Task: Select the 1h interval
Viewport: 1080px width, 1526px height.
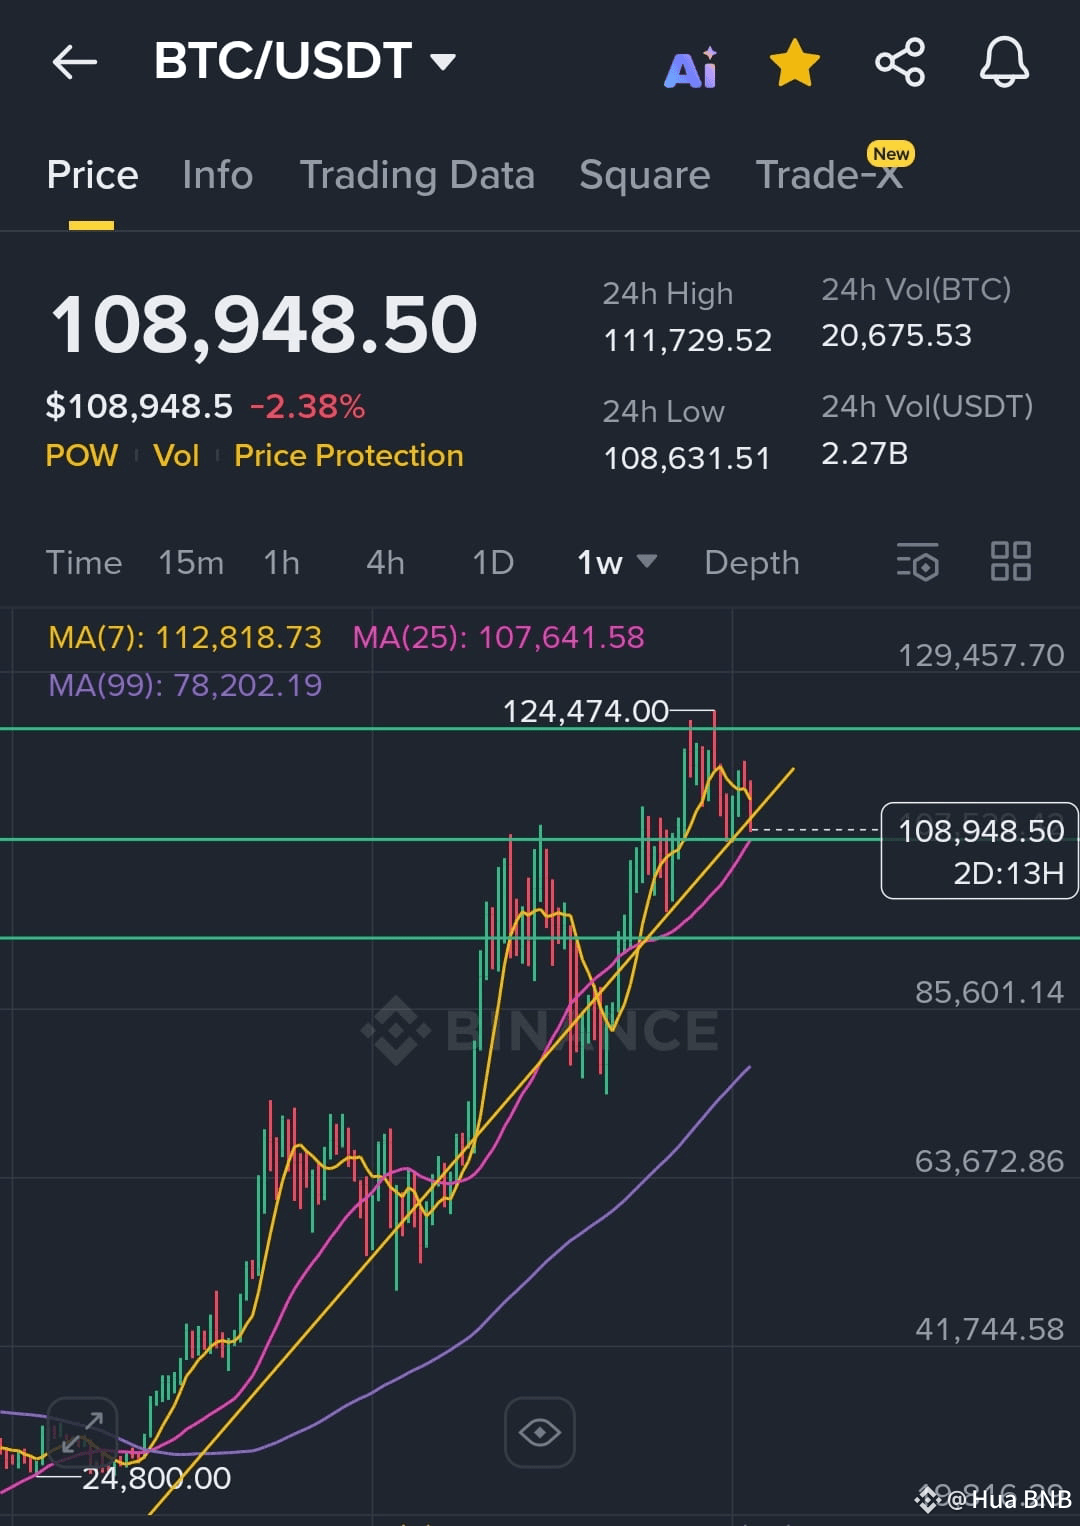Action: point(282,563)
